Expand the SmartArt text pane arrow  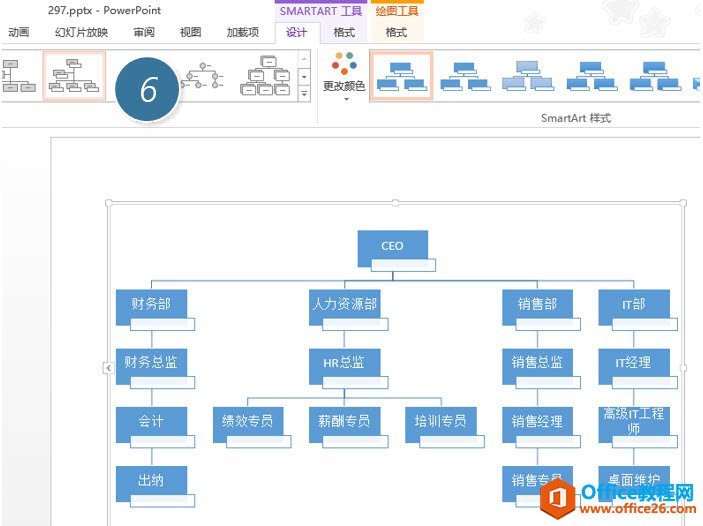tap(108, 368)
